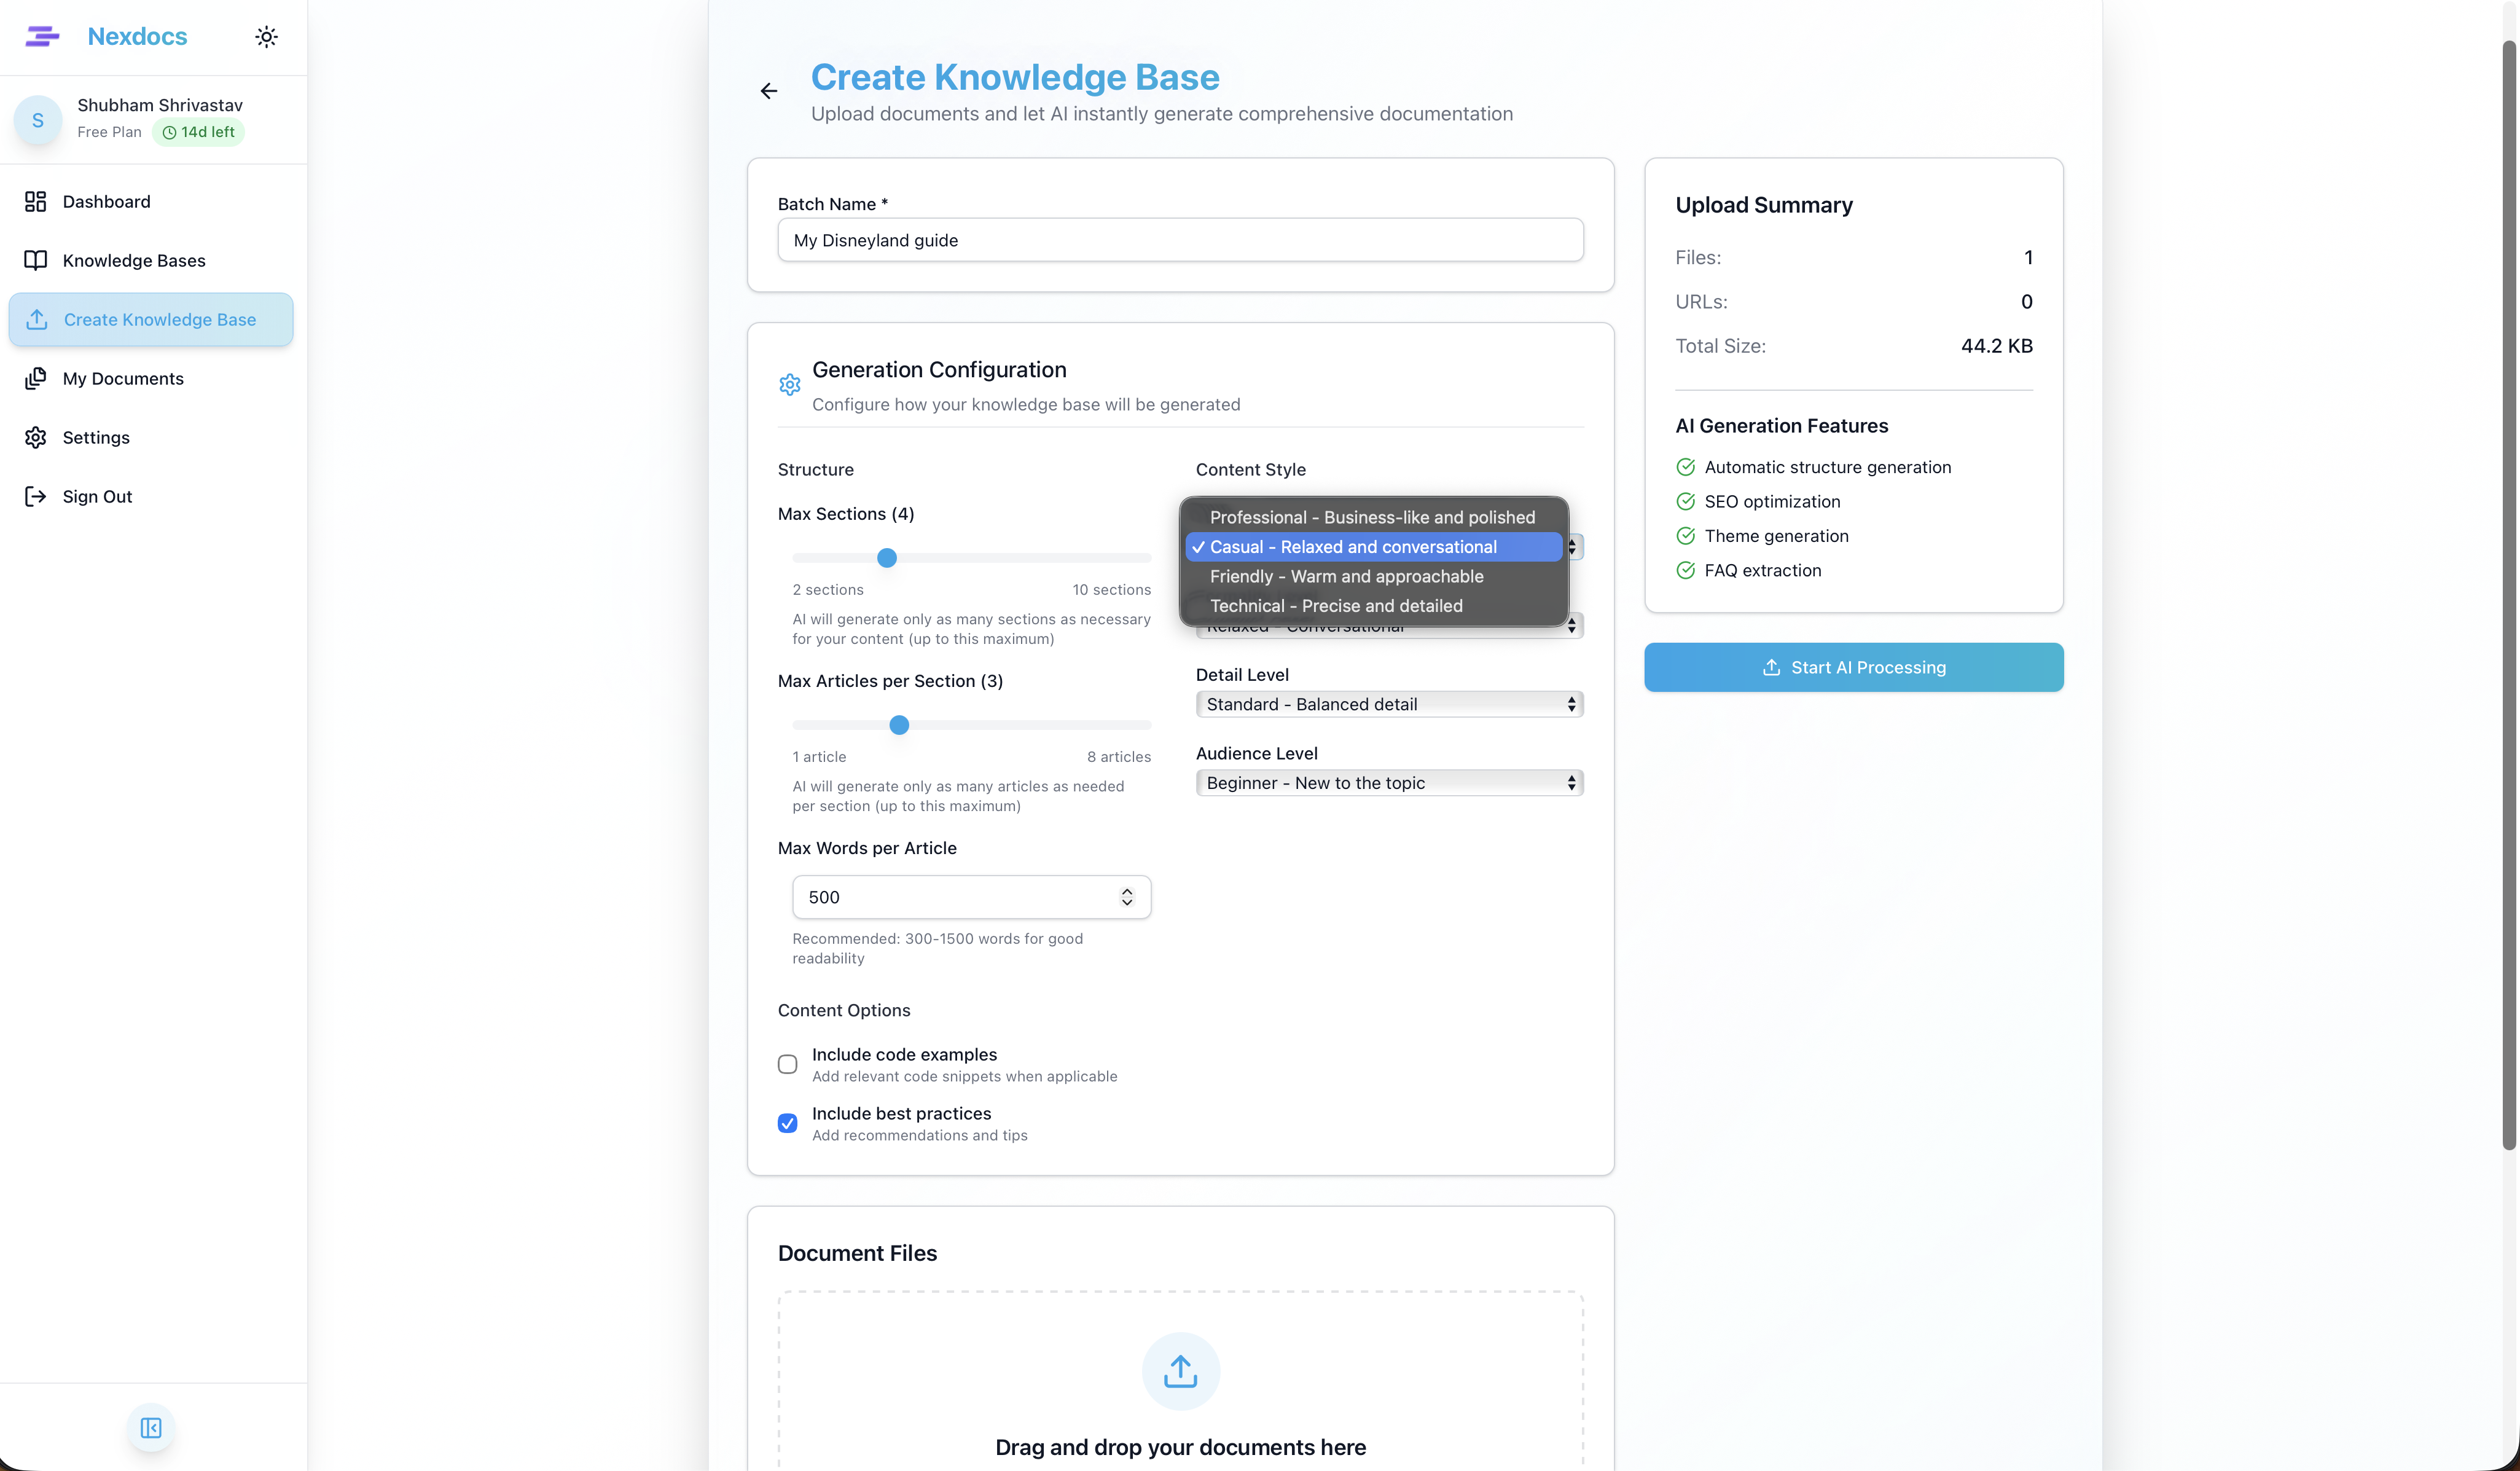Image resolution: width=2520 pixels, height=1471 pixels.
Task: Click the My Documents icon
Action: [x=36, y=378]
